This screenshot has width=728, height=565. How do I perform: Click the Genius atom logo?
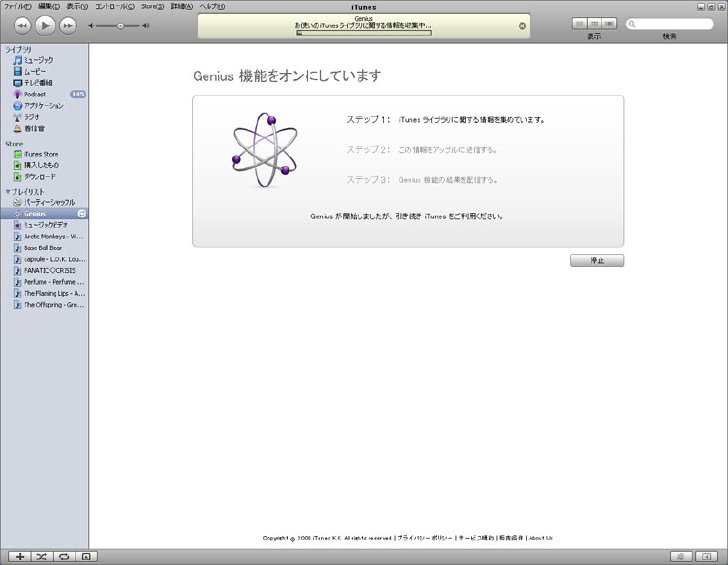264,149
